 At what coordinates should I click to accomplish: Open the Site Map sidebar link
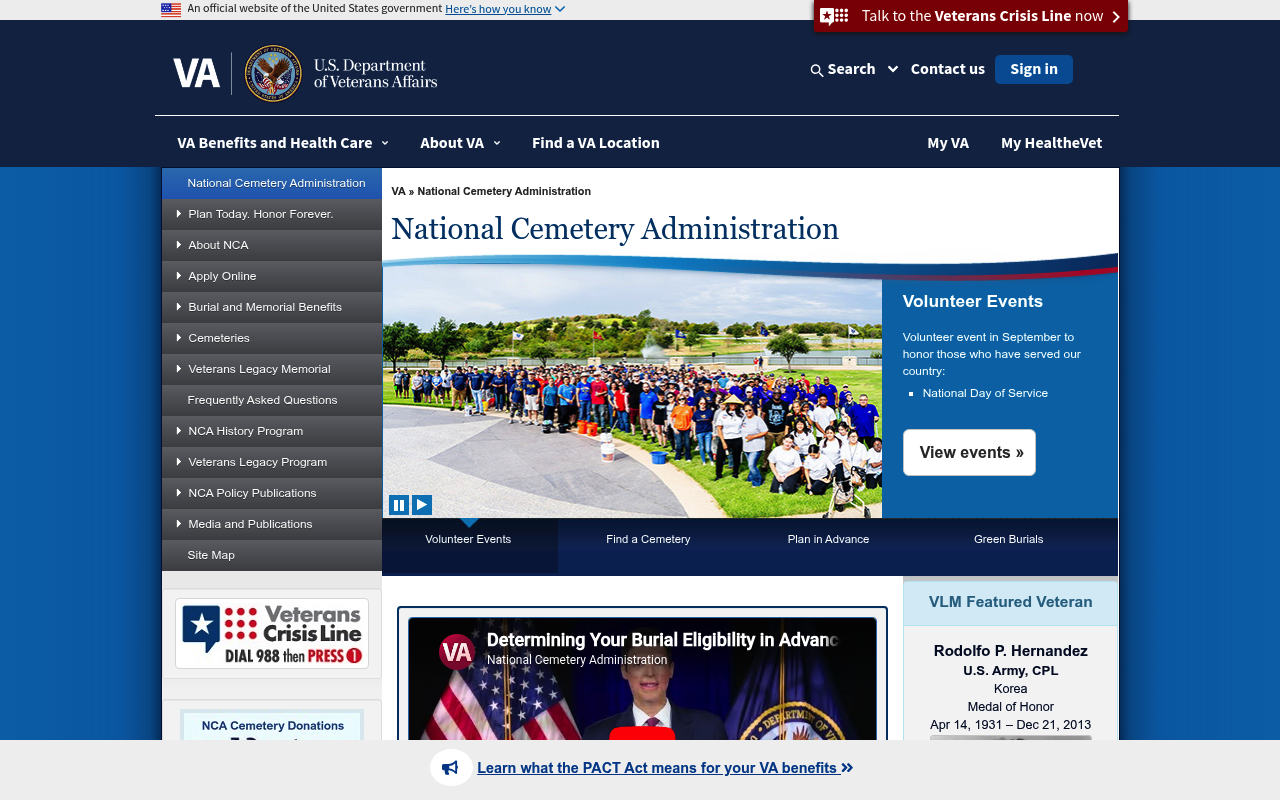272,555
